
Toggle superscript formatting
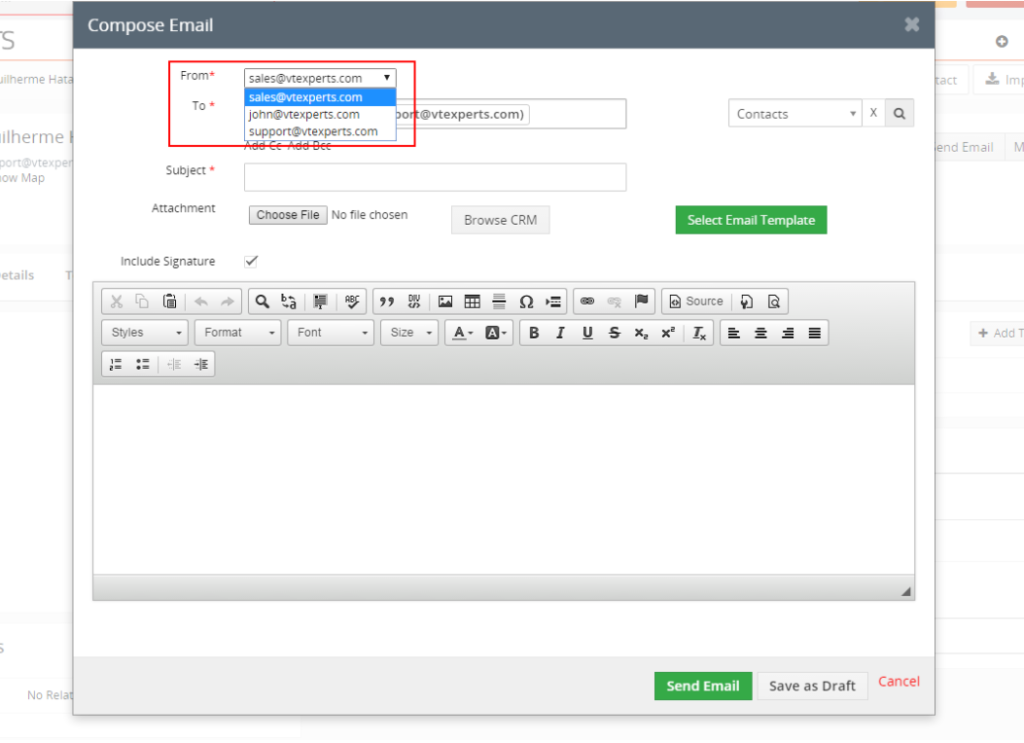point(668,333)
